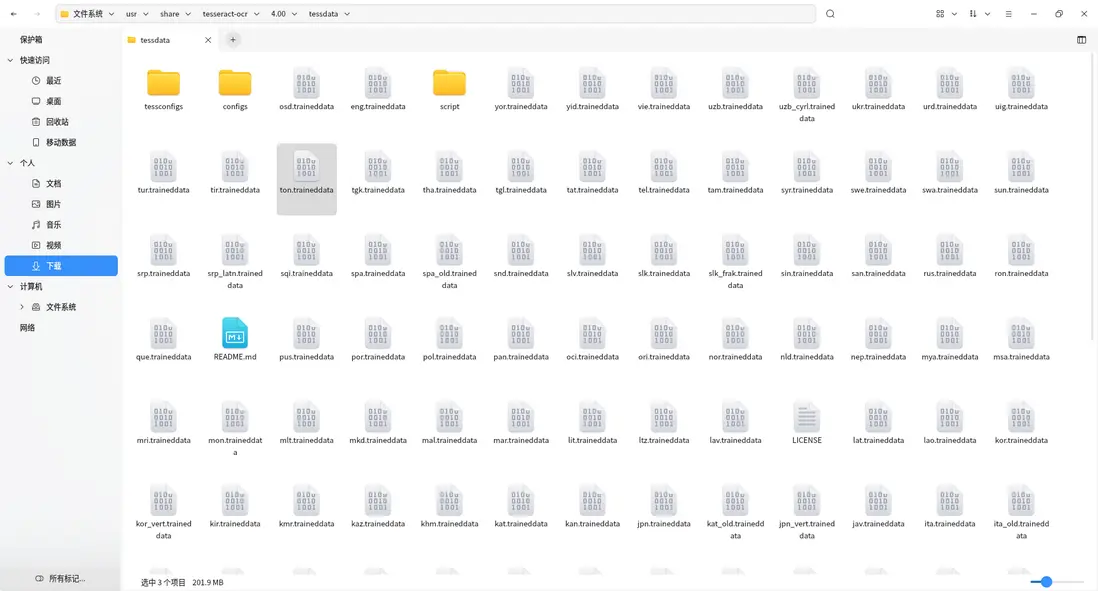Select the ukr.traineddata file icon

point(878,83)
